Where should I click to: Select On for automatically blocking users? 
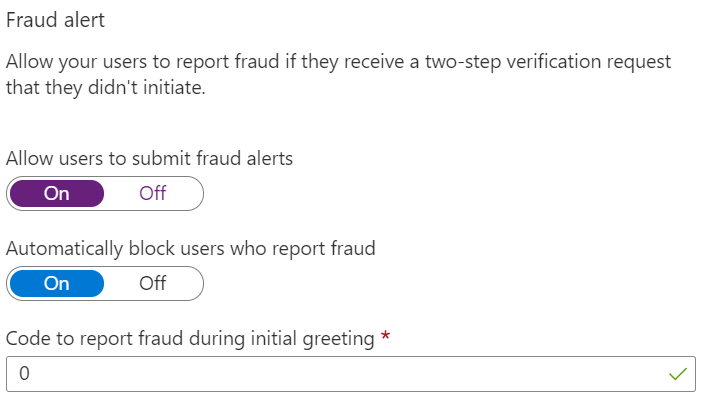[56, 284]
